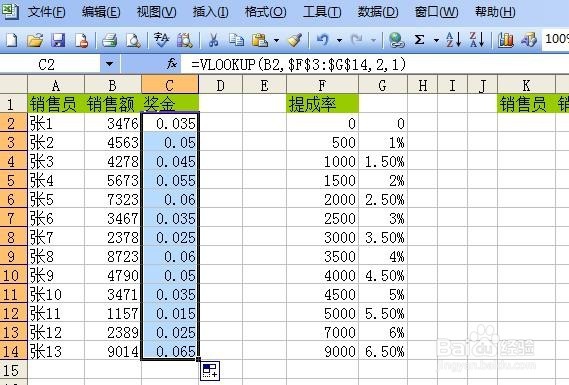
Task: Expand the Undo history dropdown arrow
Action: [x=339, y=40]
